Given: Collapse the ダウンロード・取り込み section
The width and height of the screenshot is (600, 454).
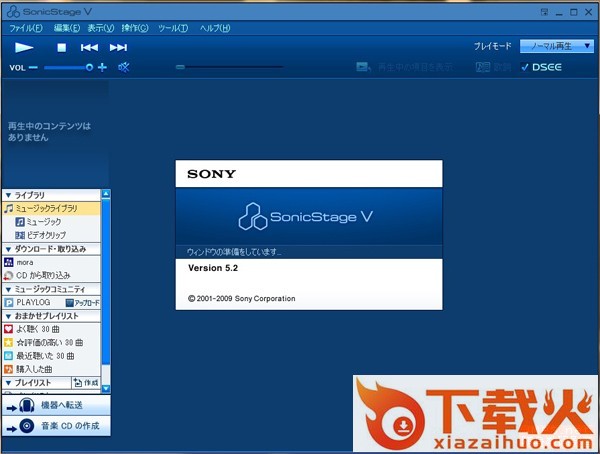Looking at the screenshot, I should click(x=8, y=249).
